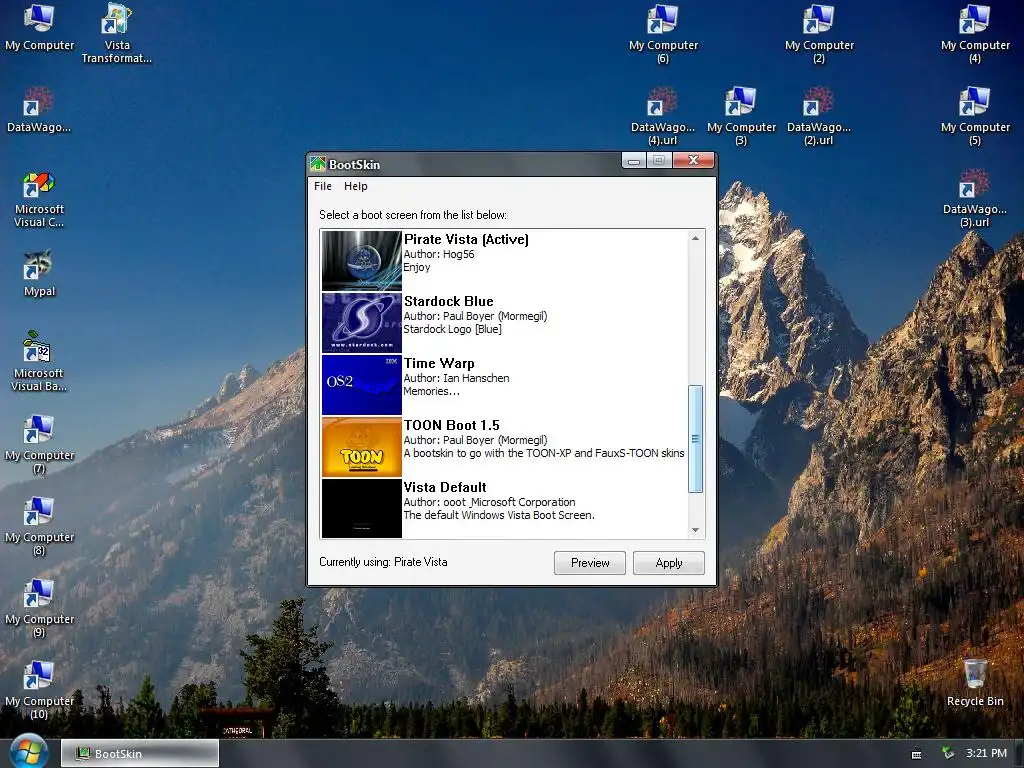Click the DataWago... (2).url desktop icon

[819, 116]
